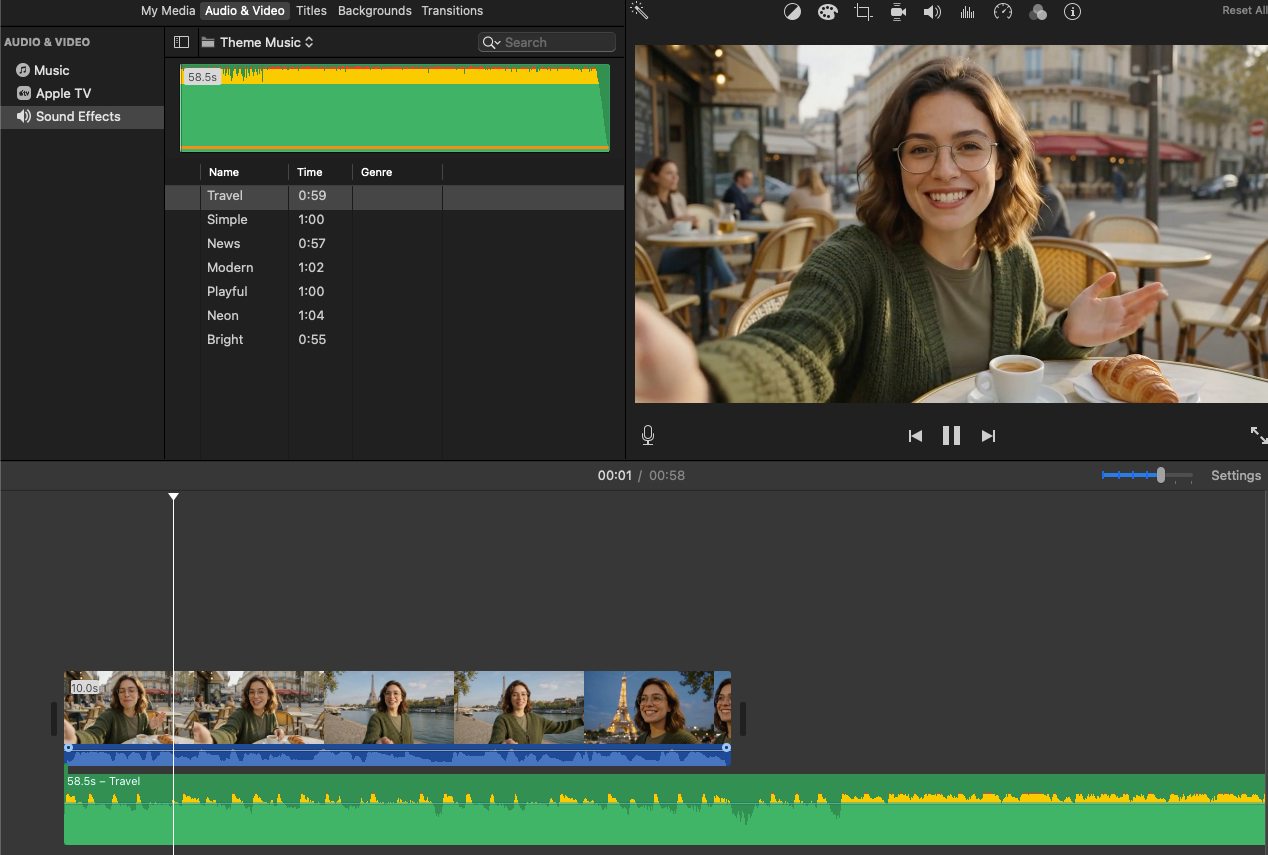
Task: Open the clip information tool
Action: point(1073,12)
